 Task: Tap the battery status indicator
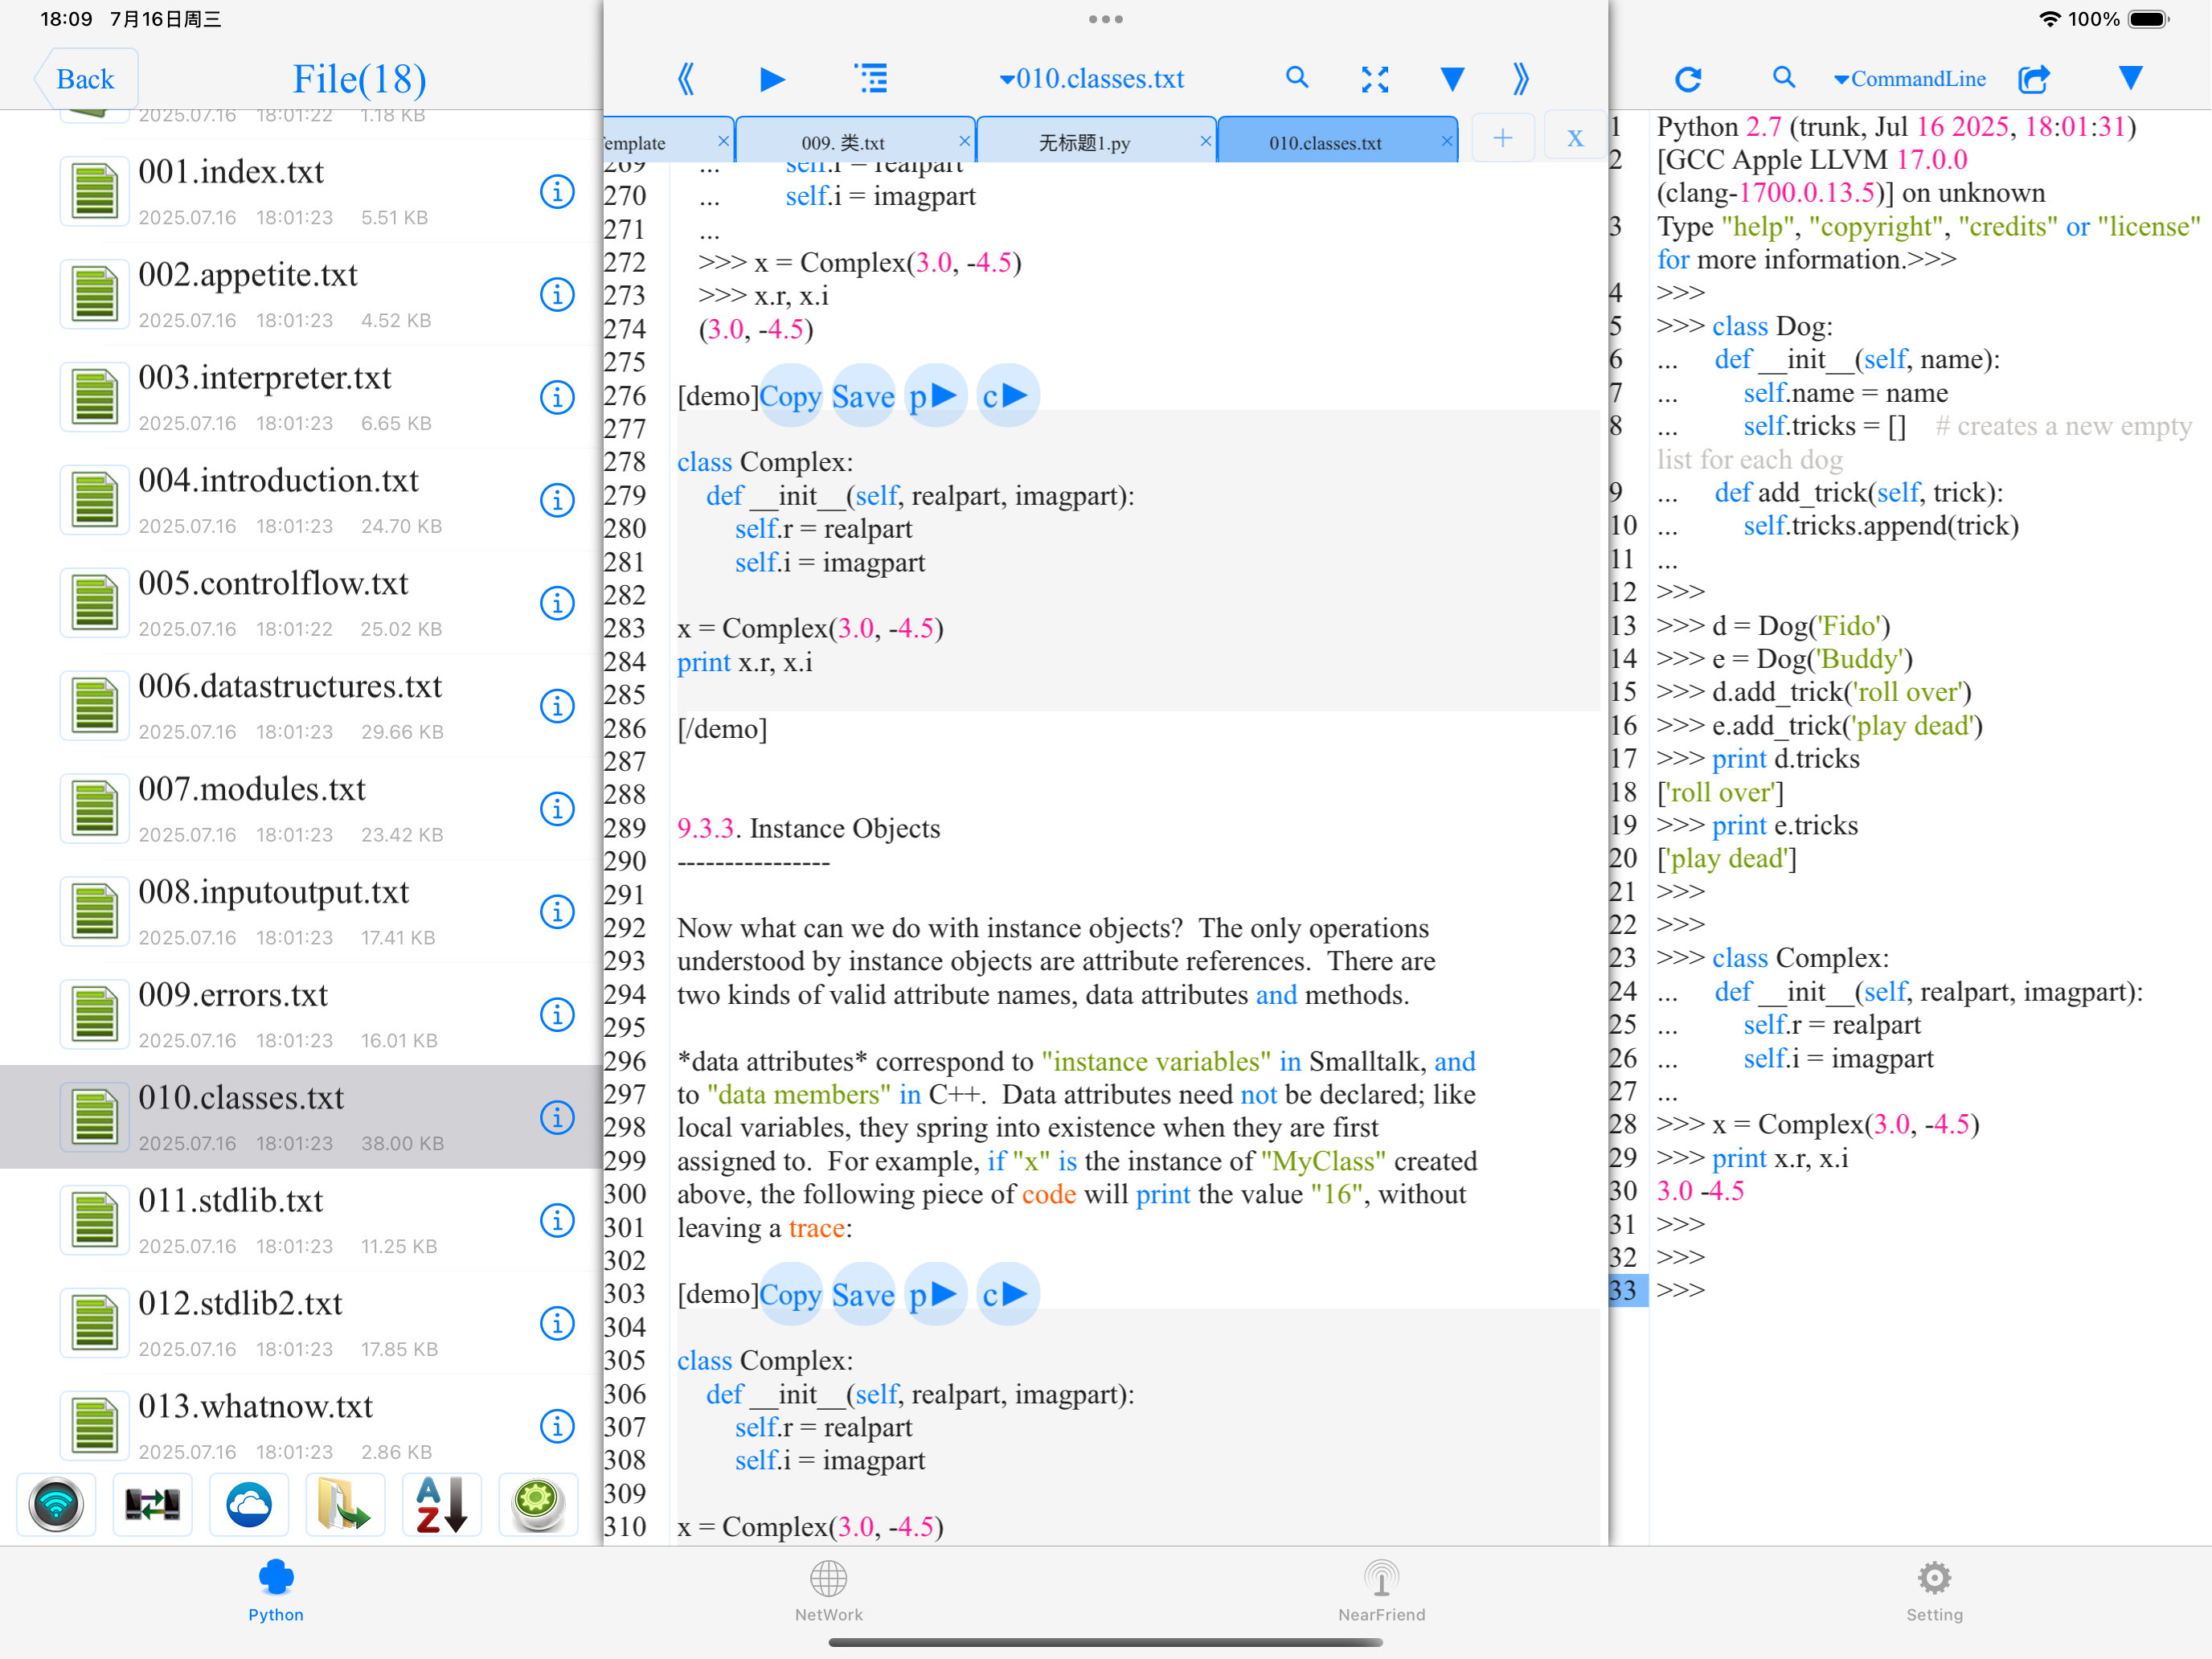click(2148, 19)
